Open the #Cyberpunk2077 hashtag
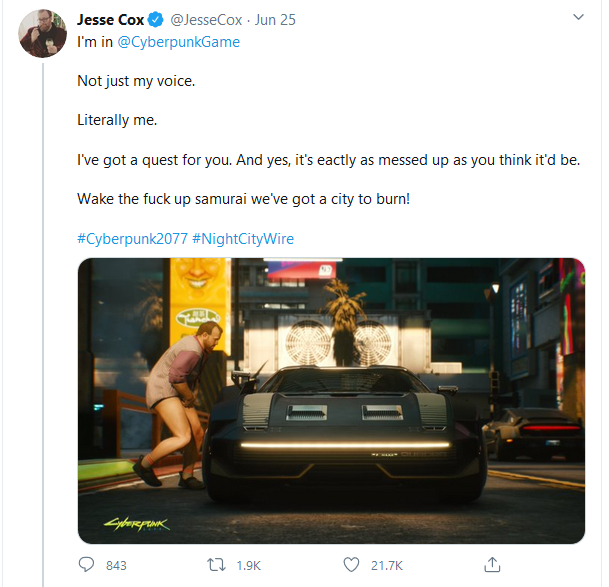Viewport: 609px width, 587px height. [x=132, y=239]
